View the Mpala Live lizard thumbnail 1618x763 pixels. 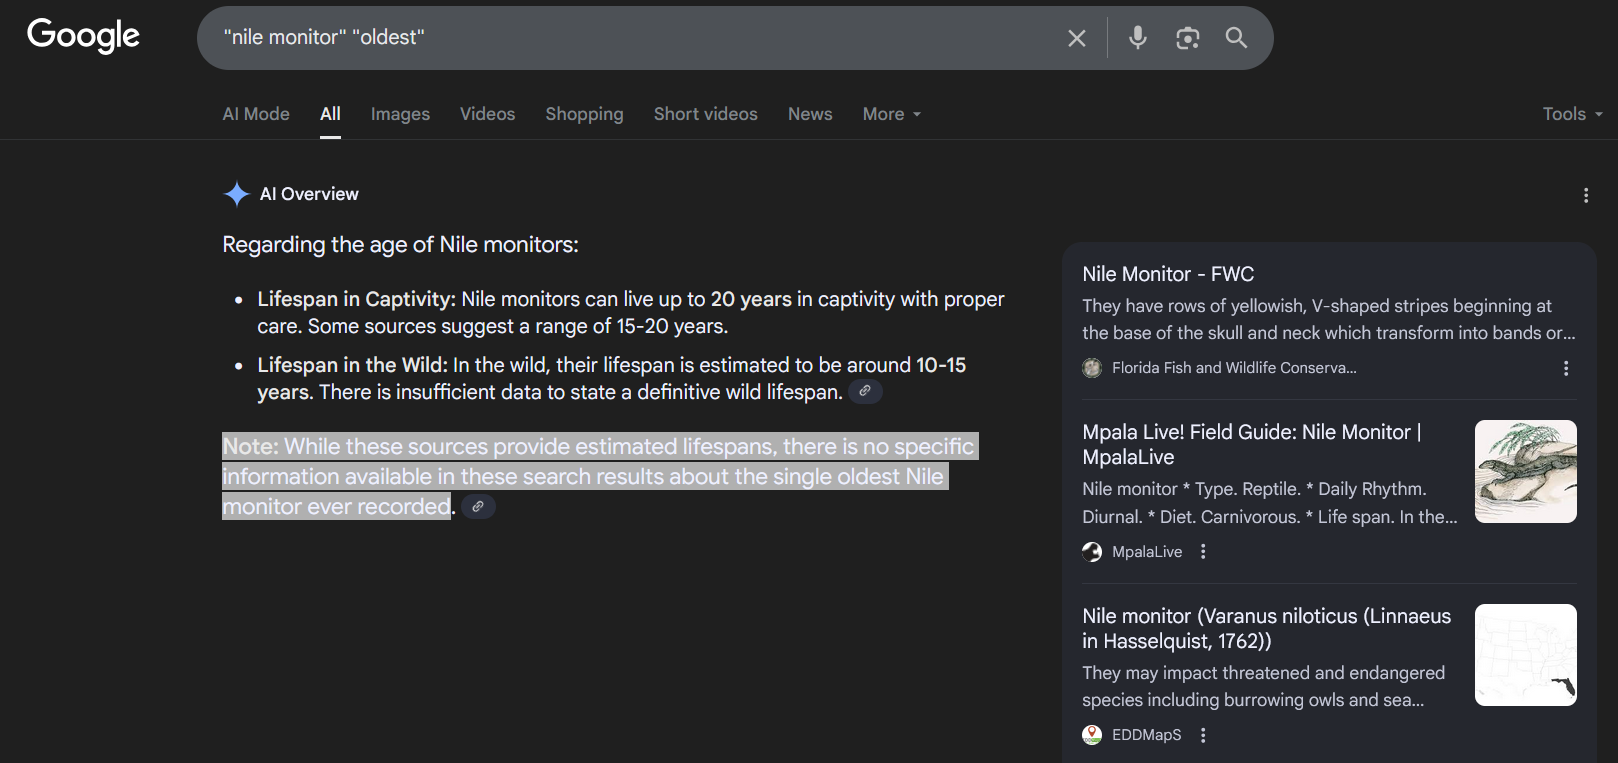click(x=1526, y=471)
